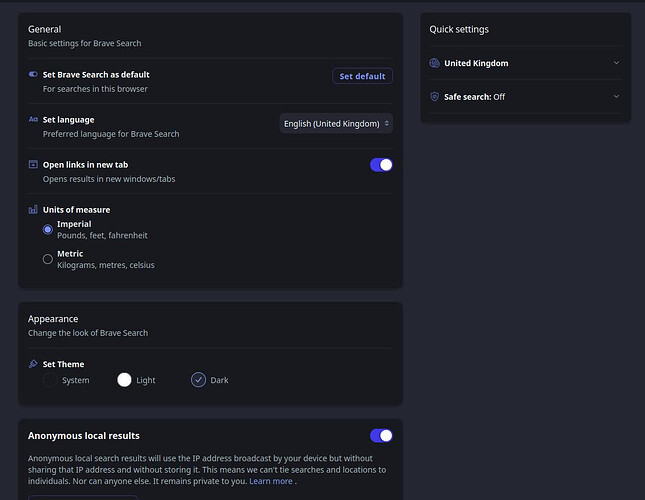Click the Set language label
This screenshot has height=500, width=645.
pyautogui.click(x=68, y=120)
